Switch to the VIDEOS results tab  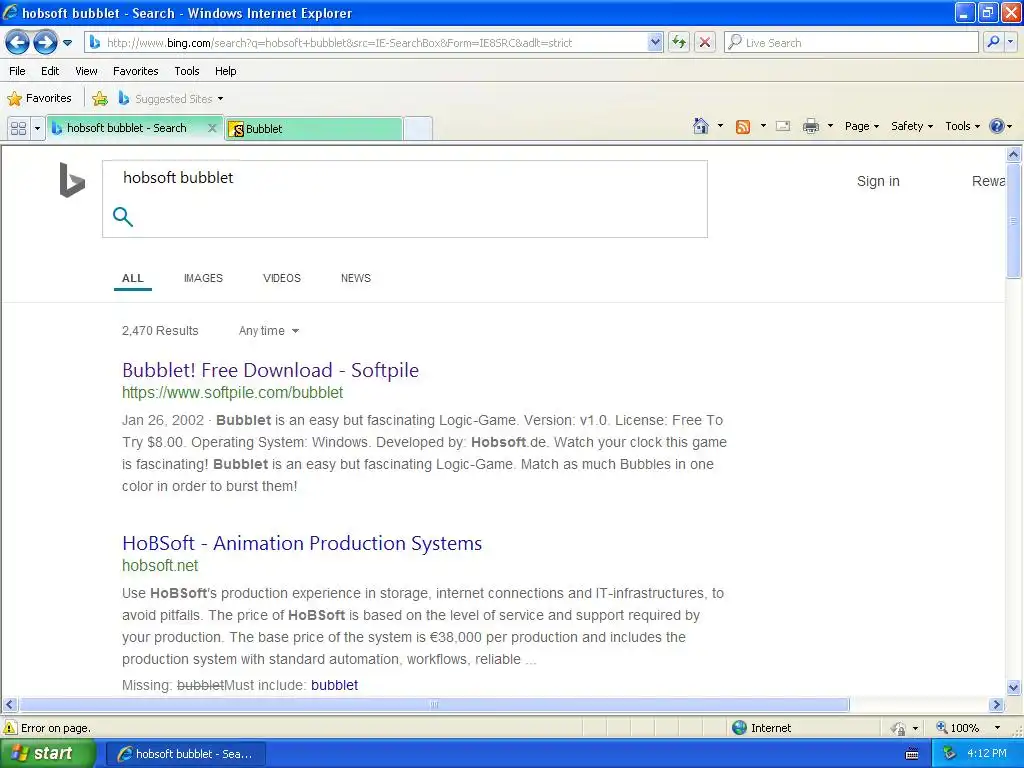click(281, 278)
